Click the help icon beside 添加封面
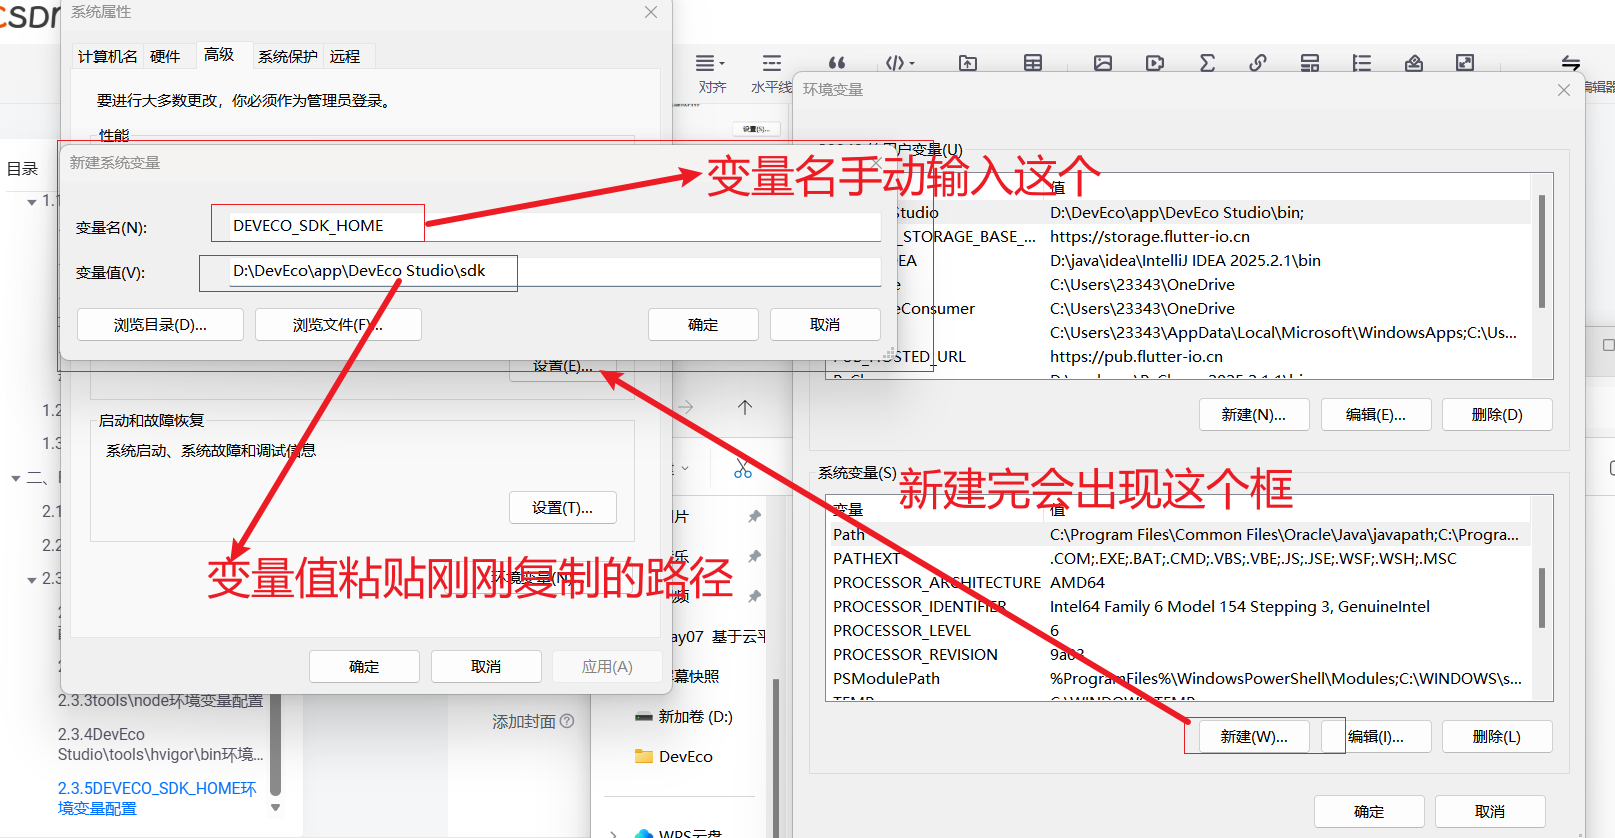Screen dimensions: 1615x838 567,721
